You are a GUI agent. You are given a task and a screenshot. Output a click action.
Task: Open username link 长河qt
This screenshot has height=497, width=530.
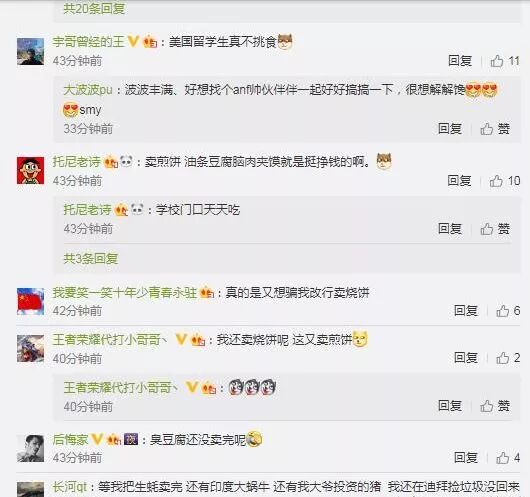70,487
